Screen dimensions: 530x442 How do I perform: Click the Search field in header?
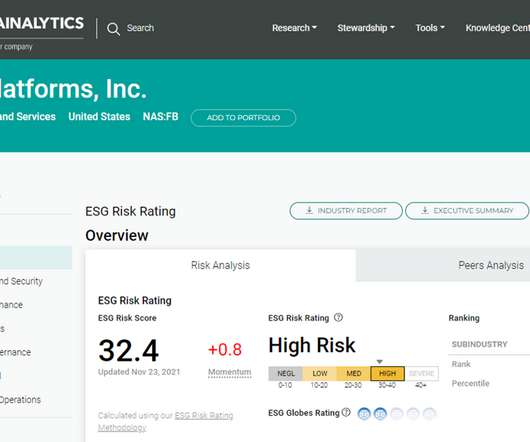(x=140, y=28)
